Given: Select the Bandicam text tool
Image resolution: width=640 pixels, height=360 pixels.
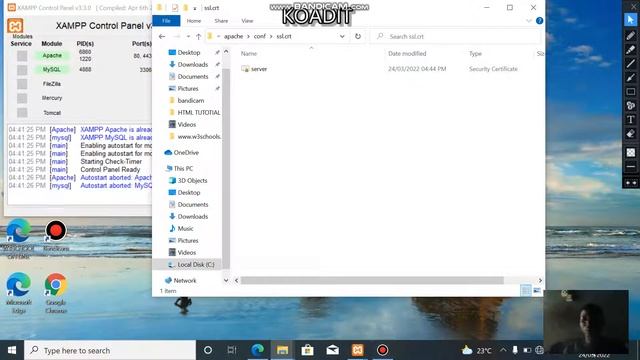Looking at the screenshot, I should (x=631, y=120).
